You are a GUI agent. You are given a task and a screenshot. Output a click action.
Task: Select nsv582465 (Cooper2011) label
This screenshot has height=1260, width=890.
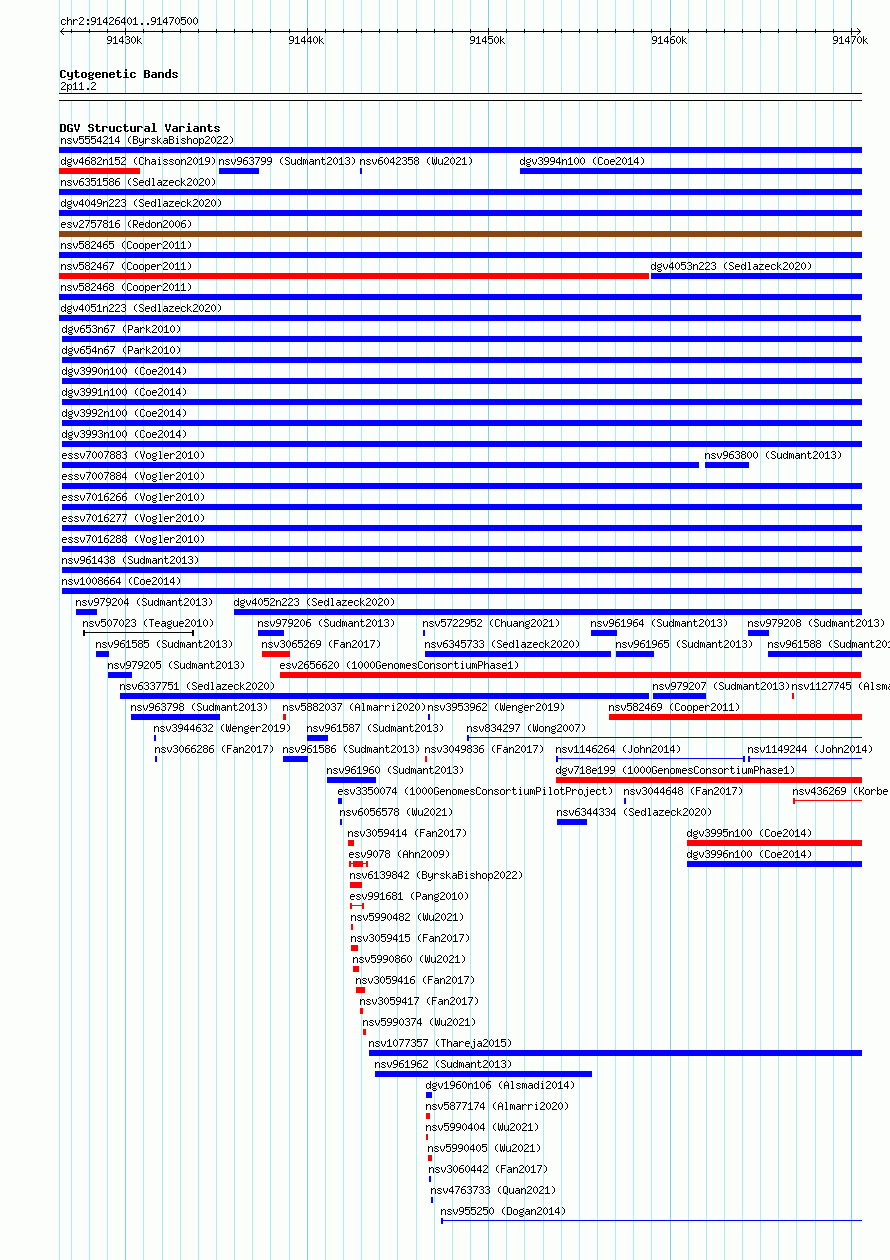point(126,245)
